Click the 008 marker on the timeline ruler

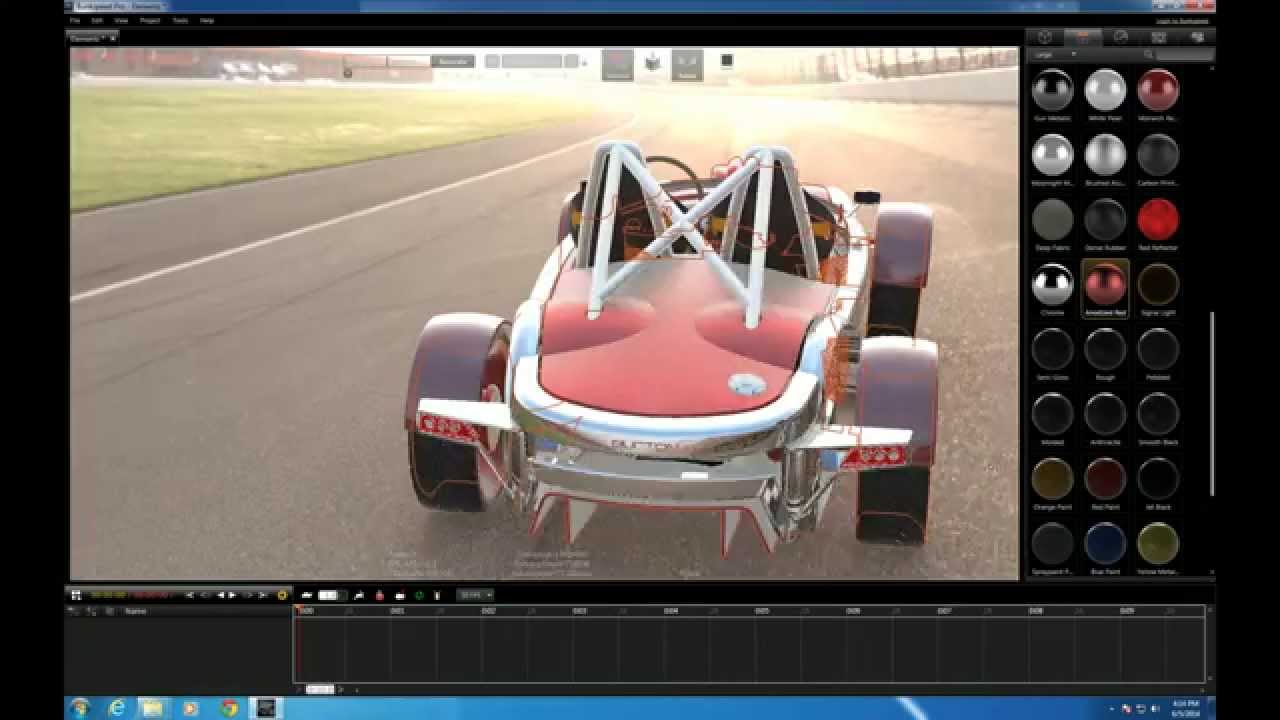[x=1035, y=610]
